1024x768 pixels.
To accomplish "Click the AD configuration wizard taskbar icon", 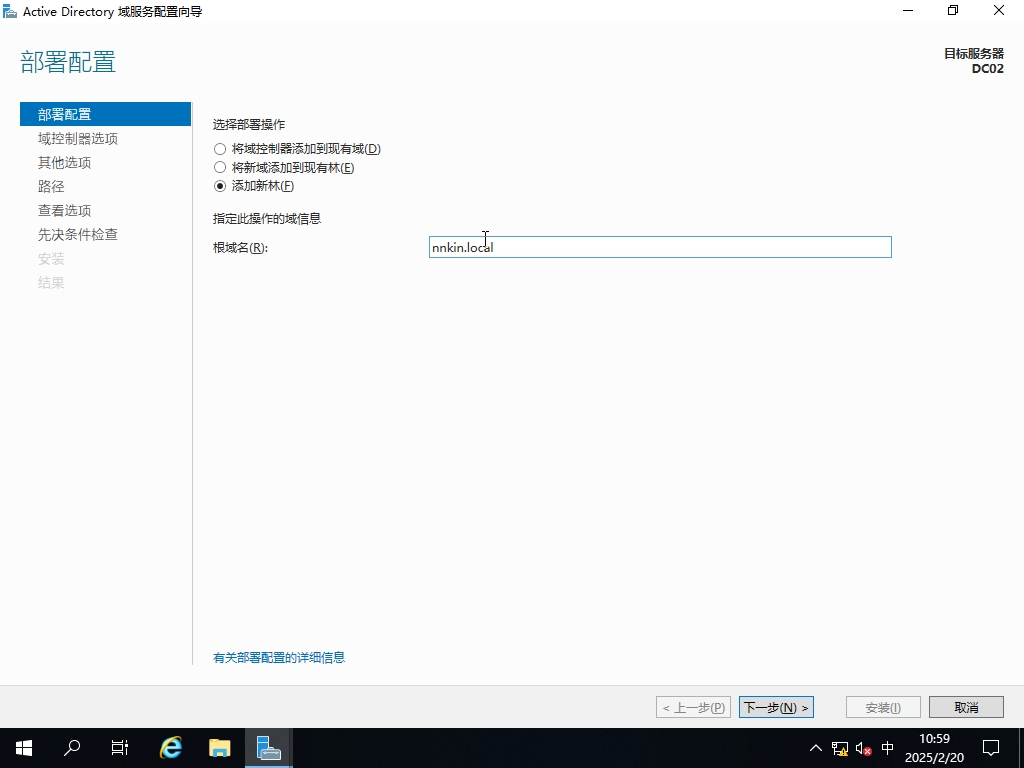I will click(x=268, y=747).
